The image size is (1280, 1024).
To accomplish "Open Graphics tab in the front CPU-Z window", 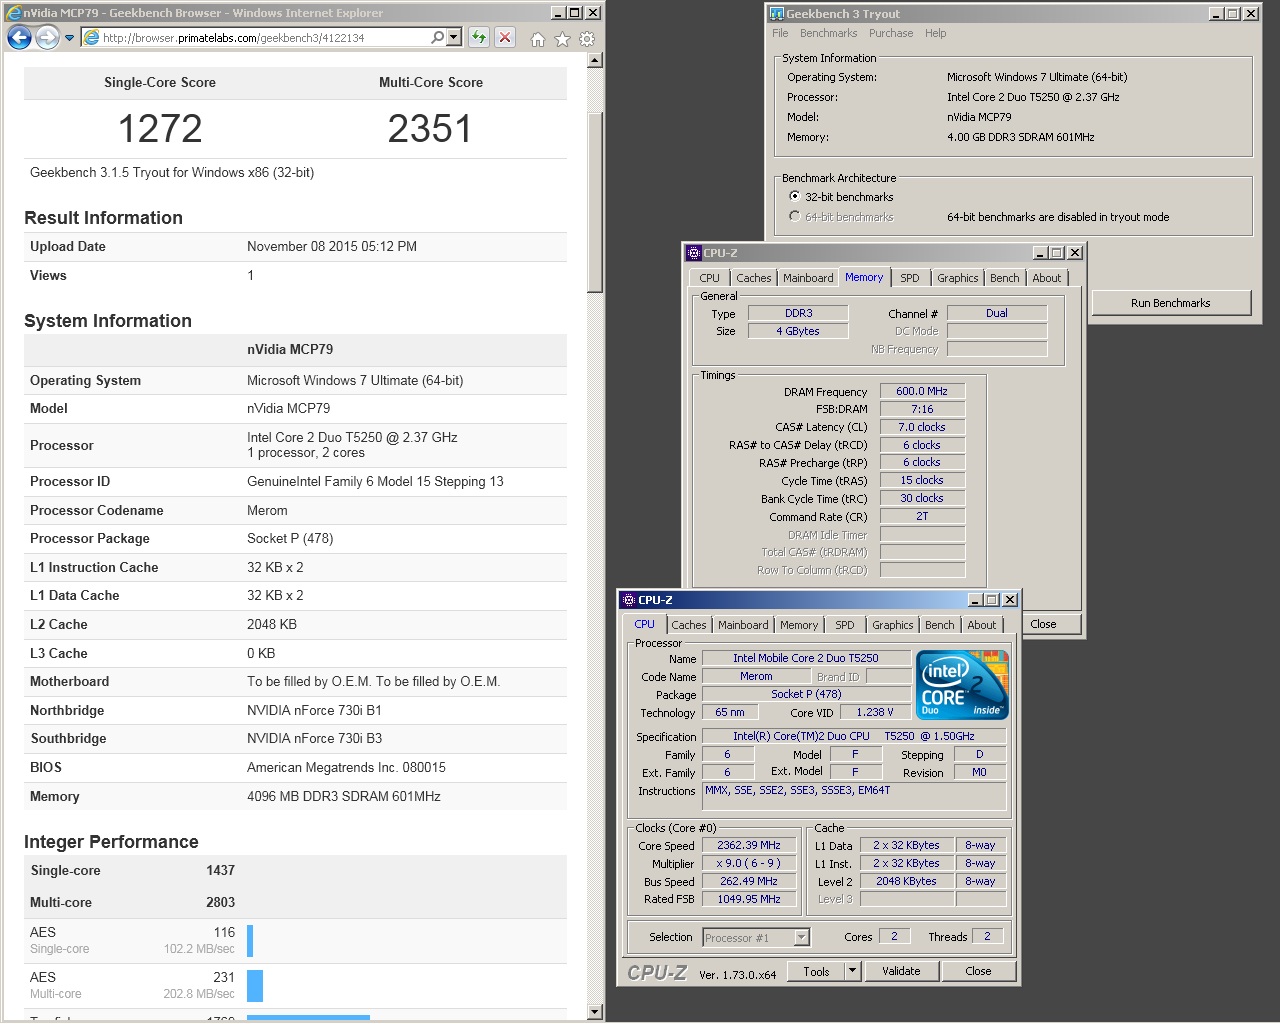I will click(x=892, y=625).
